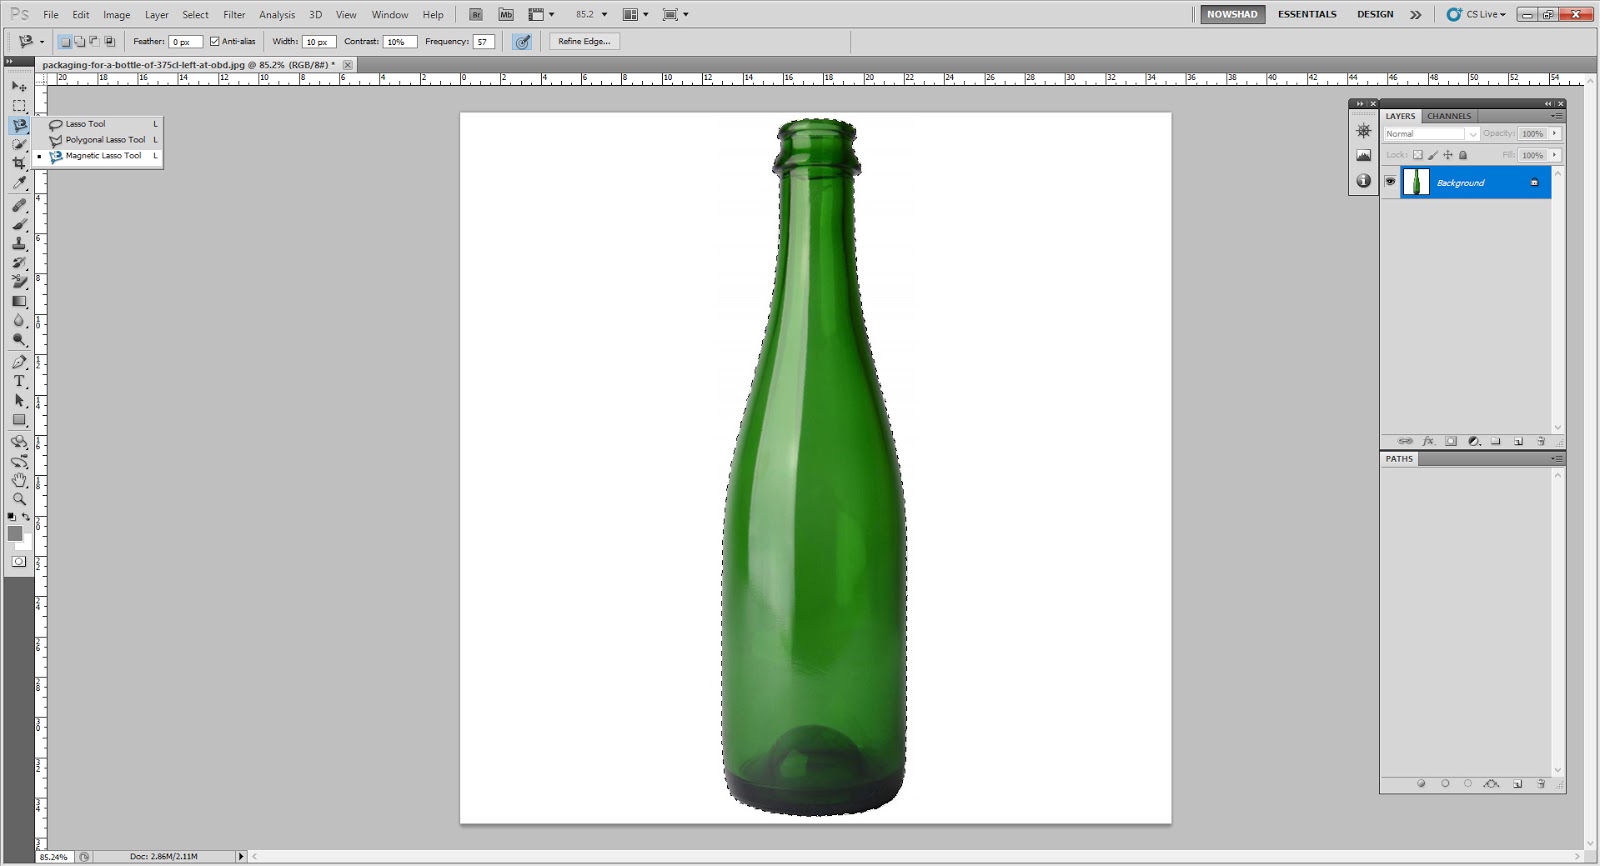Select the Pen tool

point(19,362)
